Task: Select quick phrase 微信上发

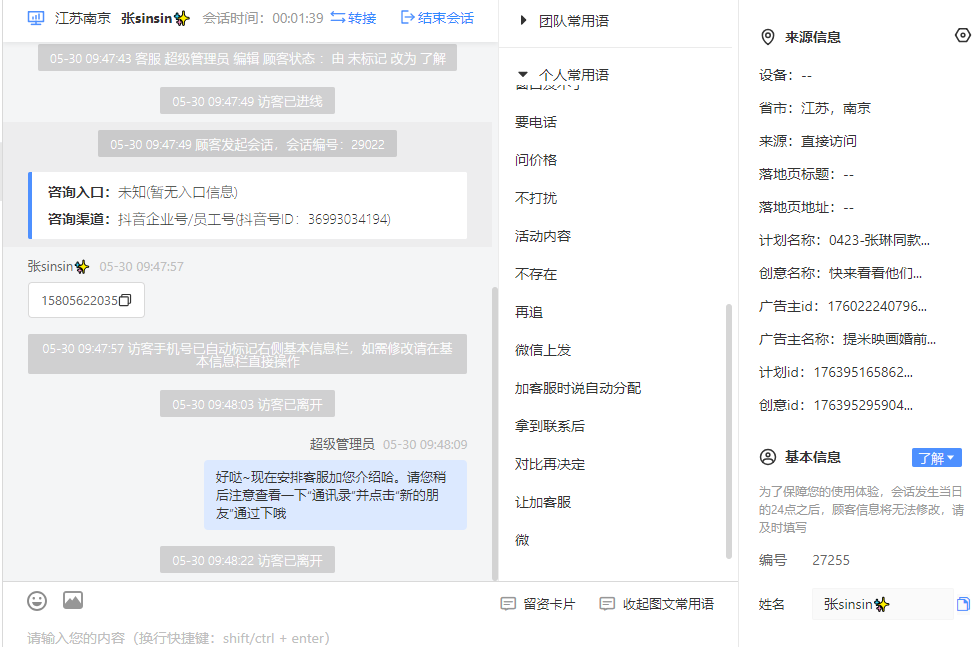Action: [x=543, y=350]
